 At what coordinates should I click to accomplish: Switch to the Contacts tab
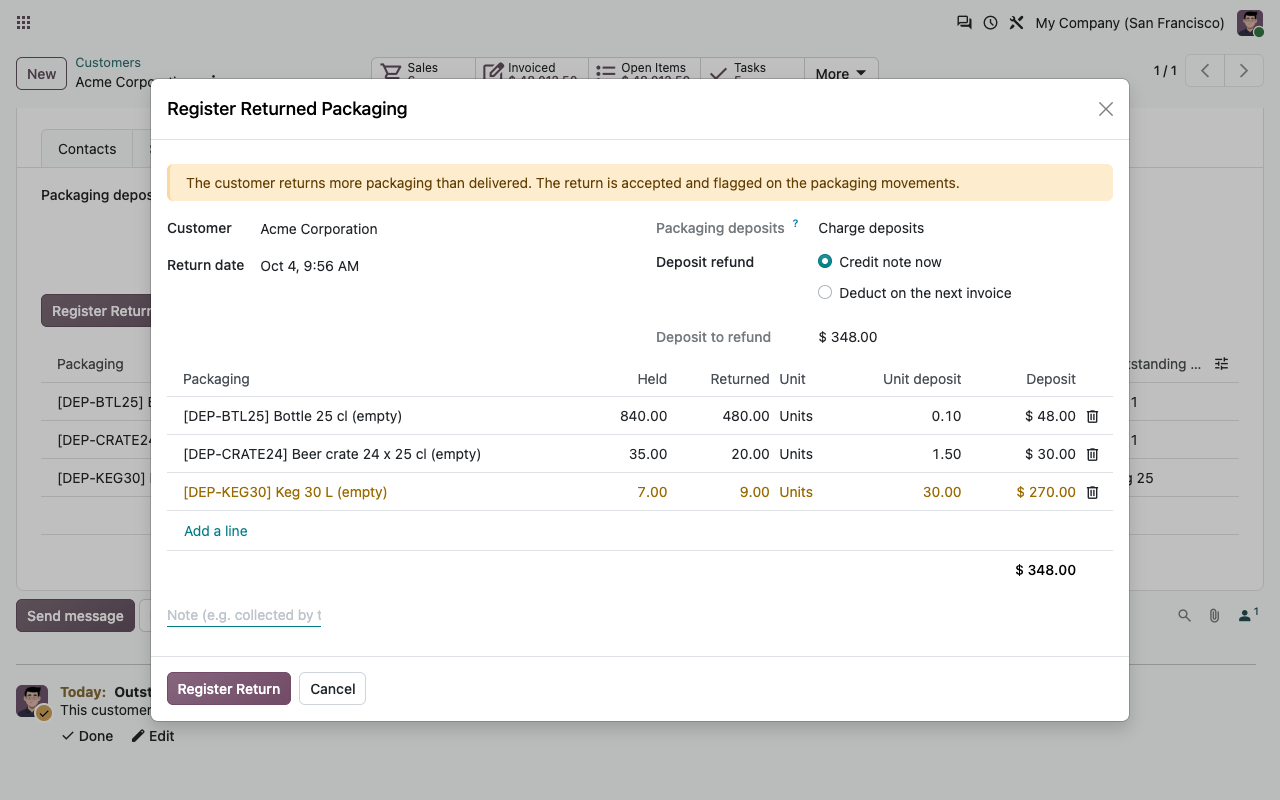(x=87, y=149)
